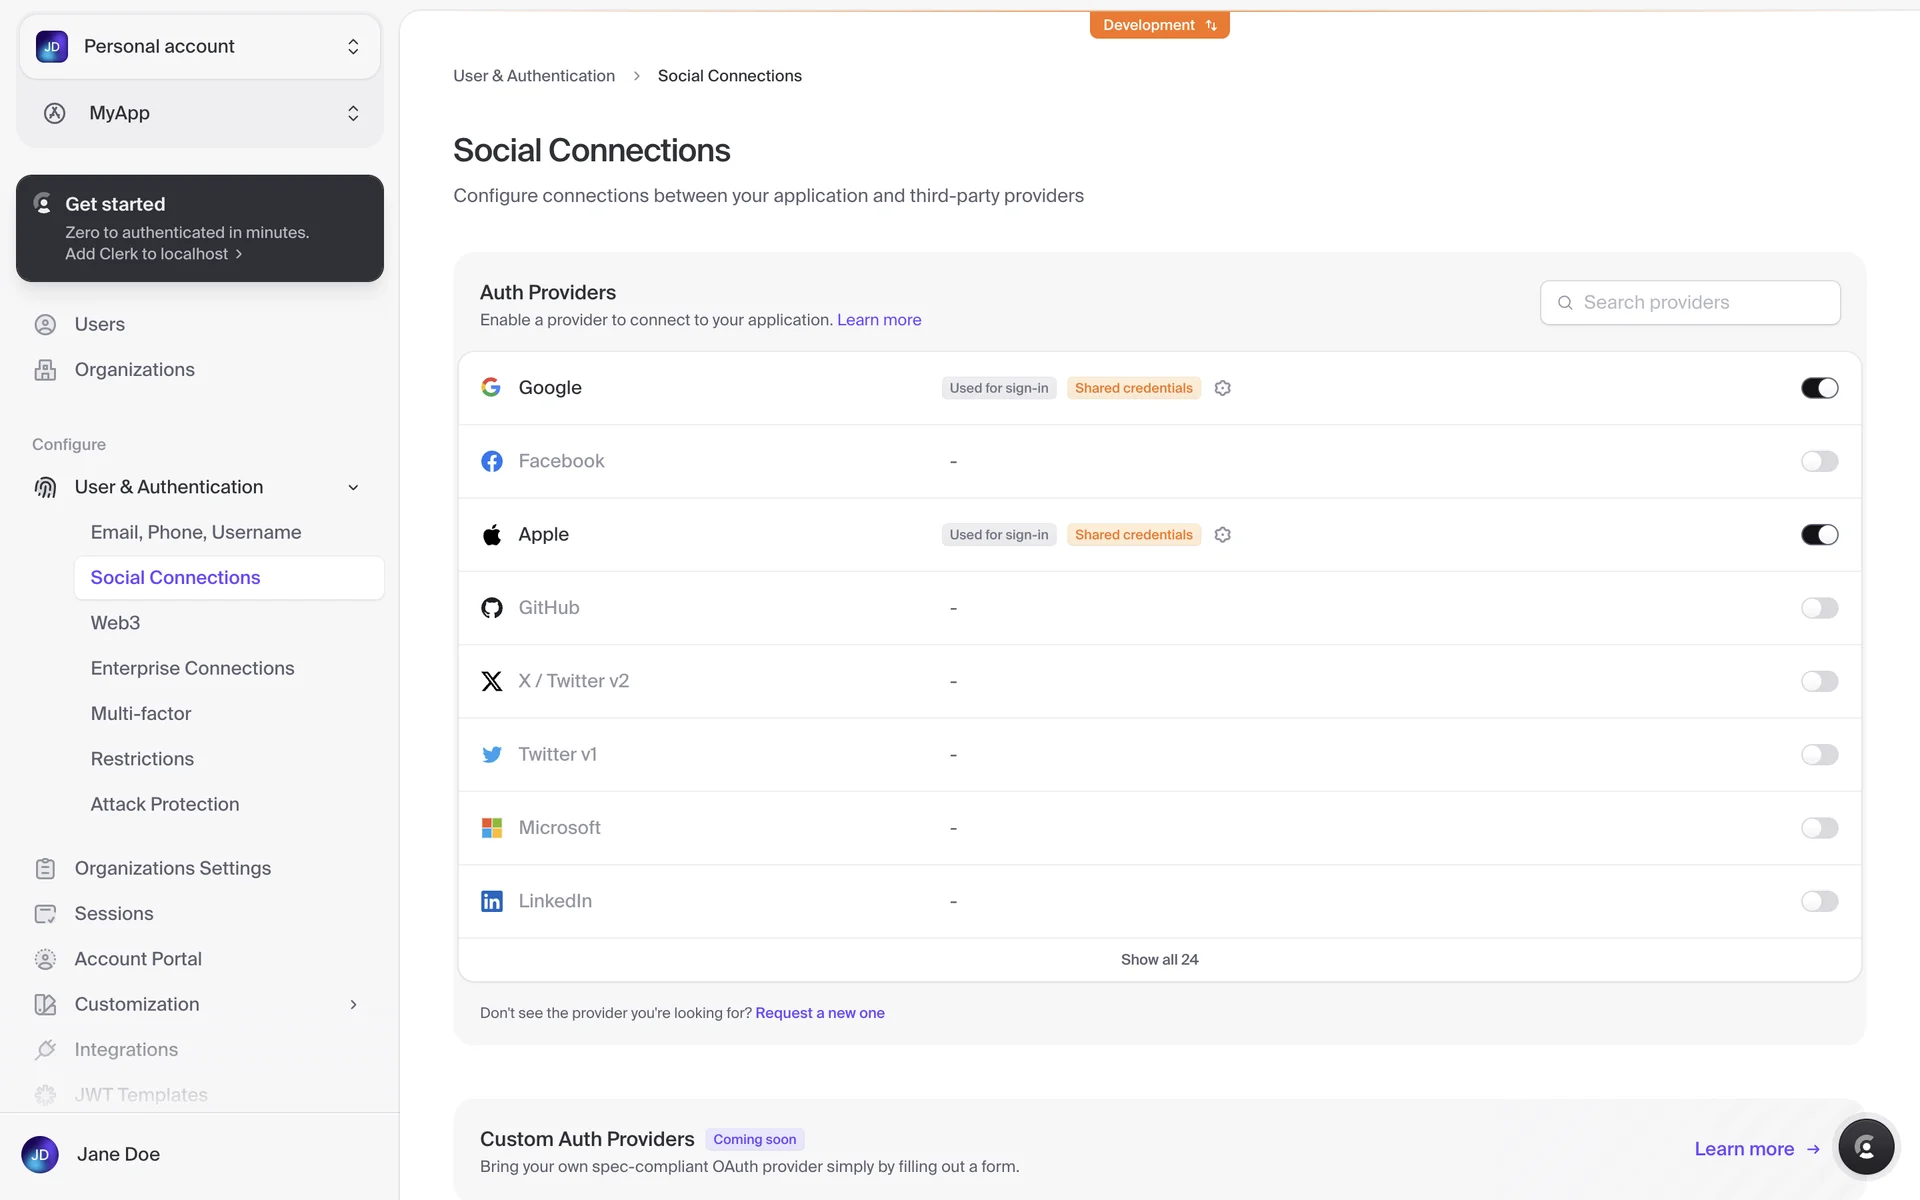Open the Multi-factor settings page
The image size is (1920, 1200).
tap(141, 714)
